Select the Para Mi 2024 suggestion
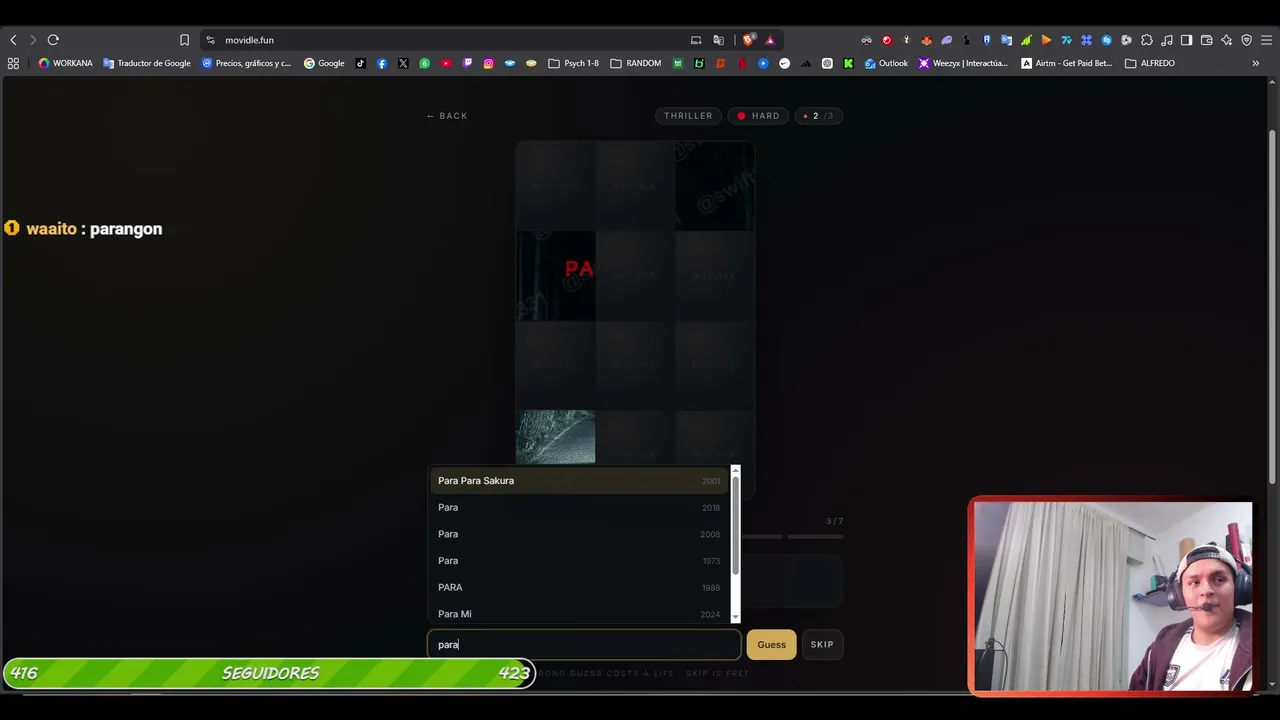 [x=579, y=614]
